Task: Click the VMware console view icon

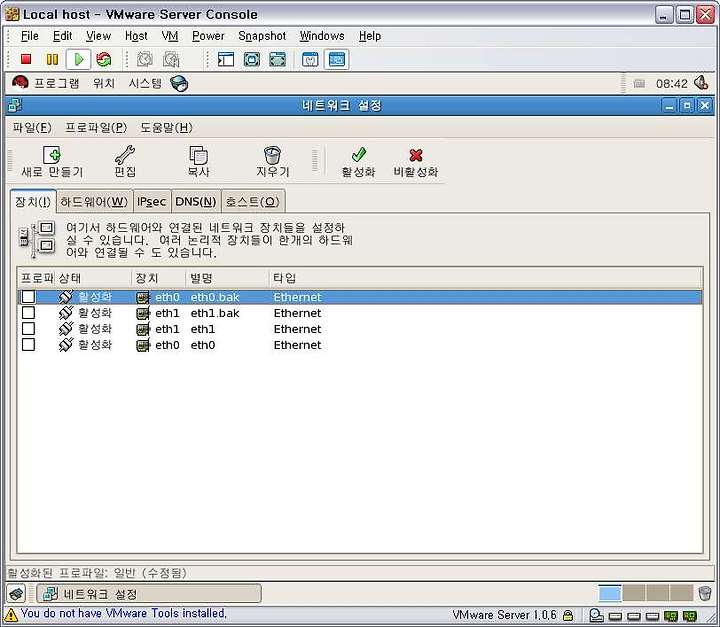Action: pyautogui.click(x=337, y=59)
